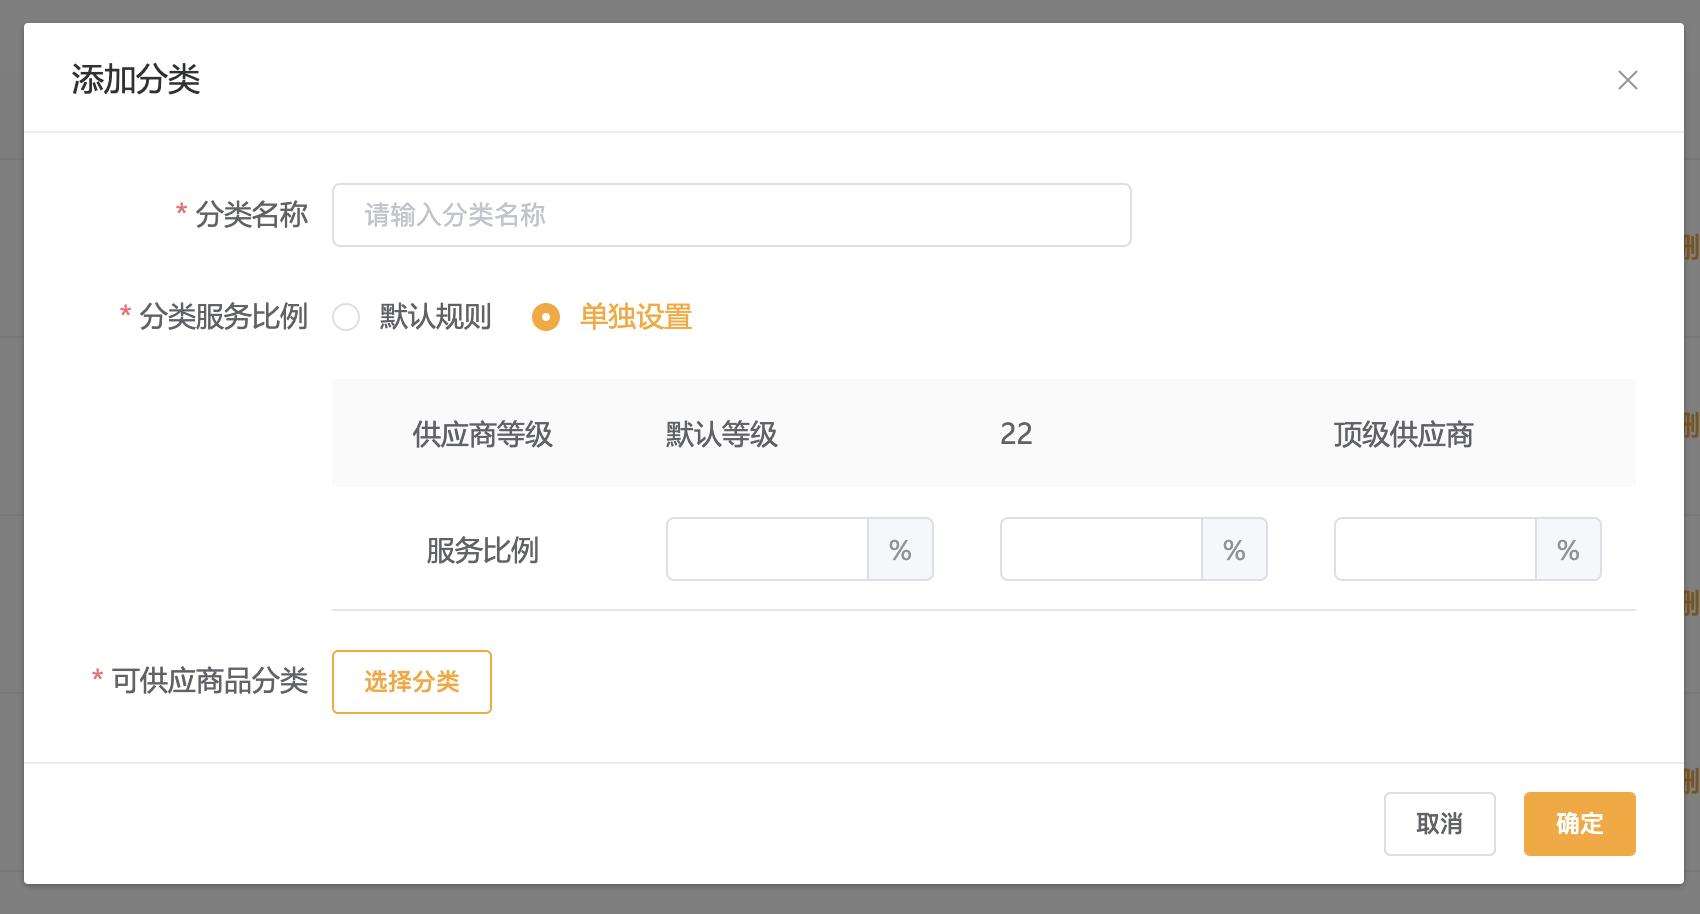The image size is (1700, 914).
Task: Click the % suffix under column 22
Action: pos(1234,549)
